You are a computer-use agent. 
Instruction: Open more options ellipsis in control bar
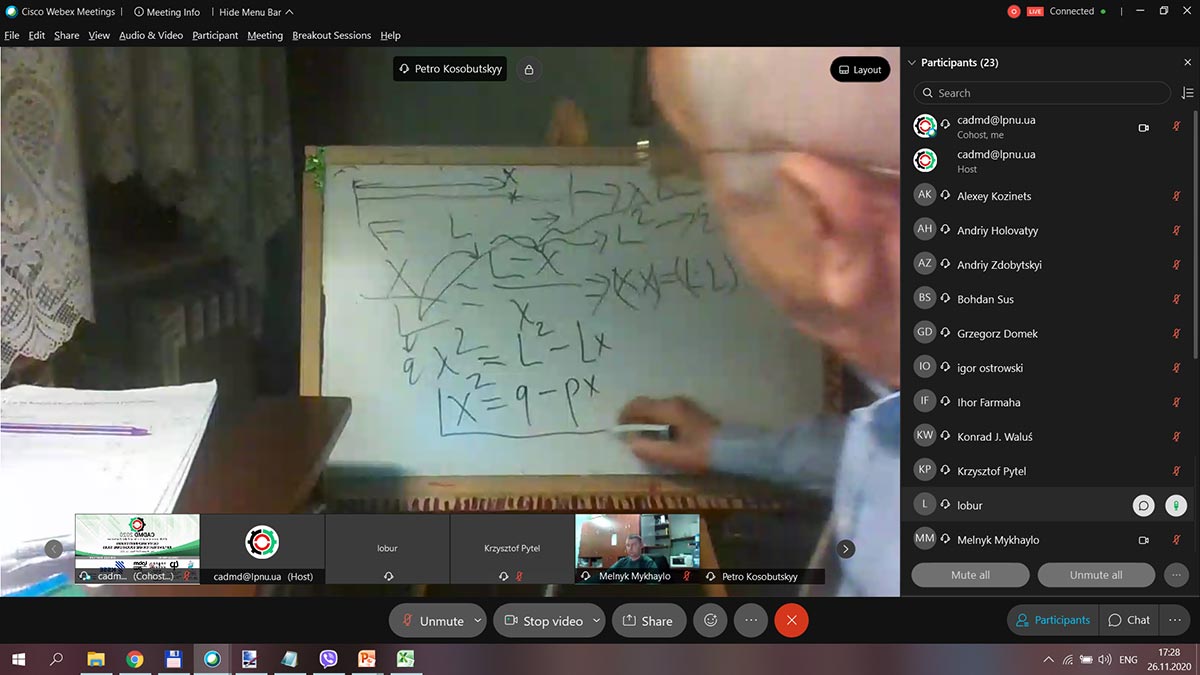[751, 620]
